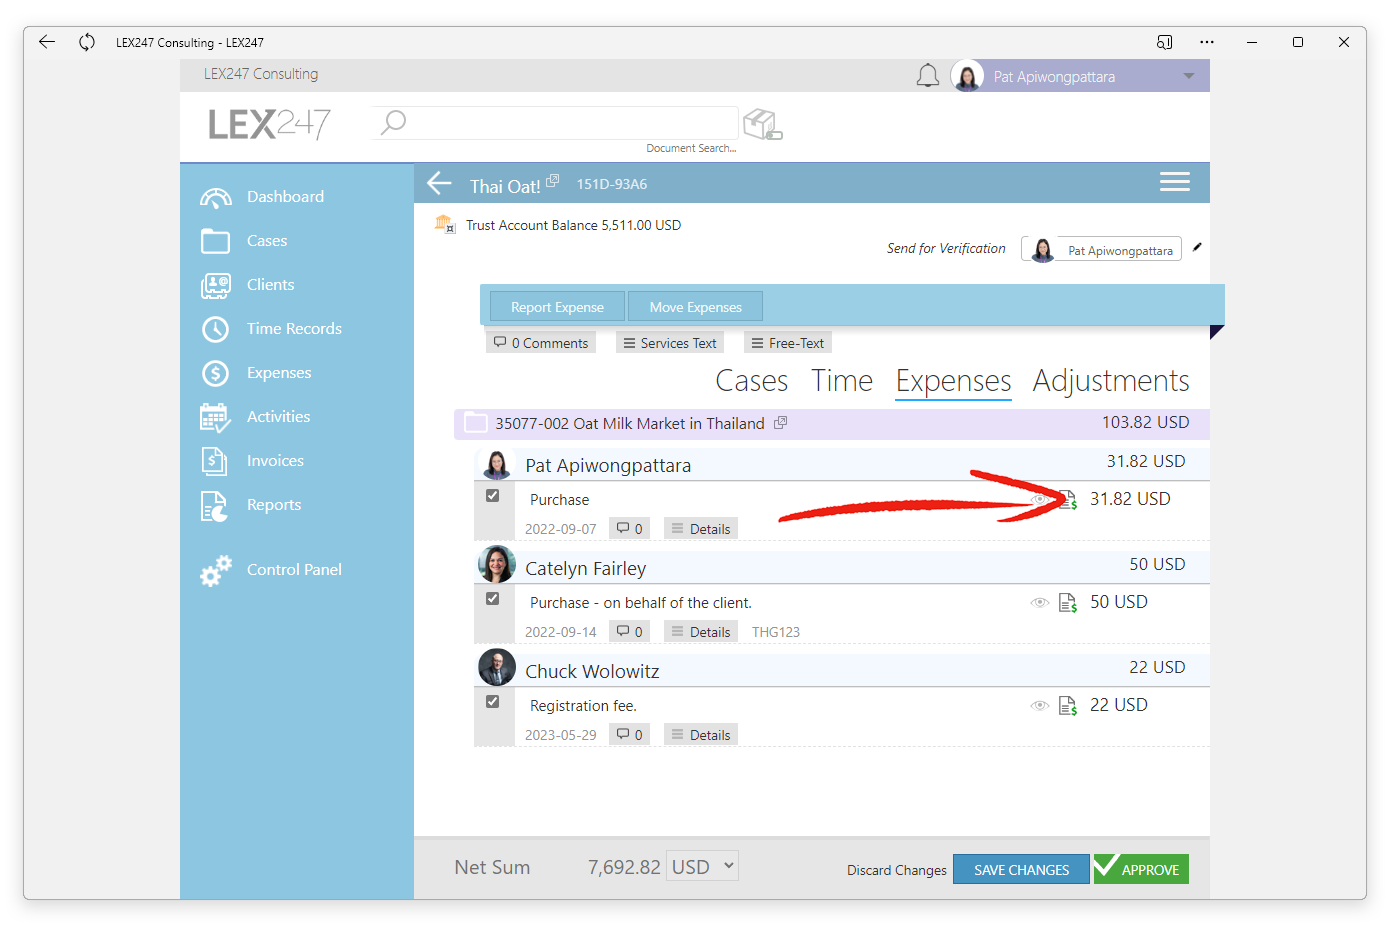Image resolution: width=1390 pixels, height=925 pixels.
Task: Click SAVE CHANGES button
Action: click(x=1021, y=869)
